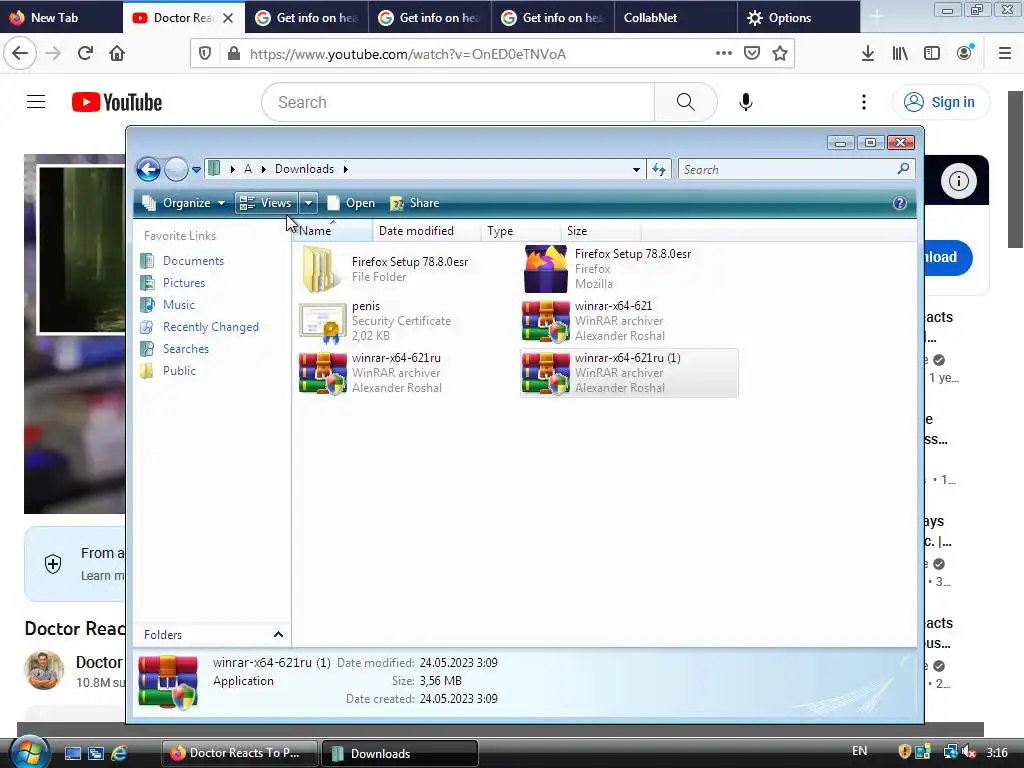Open the Windows Start orb
The image size is (1024, 768).
point(29,752)
